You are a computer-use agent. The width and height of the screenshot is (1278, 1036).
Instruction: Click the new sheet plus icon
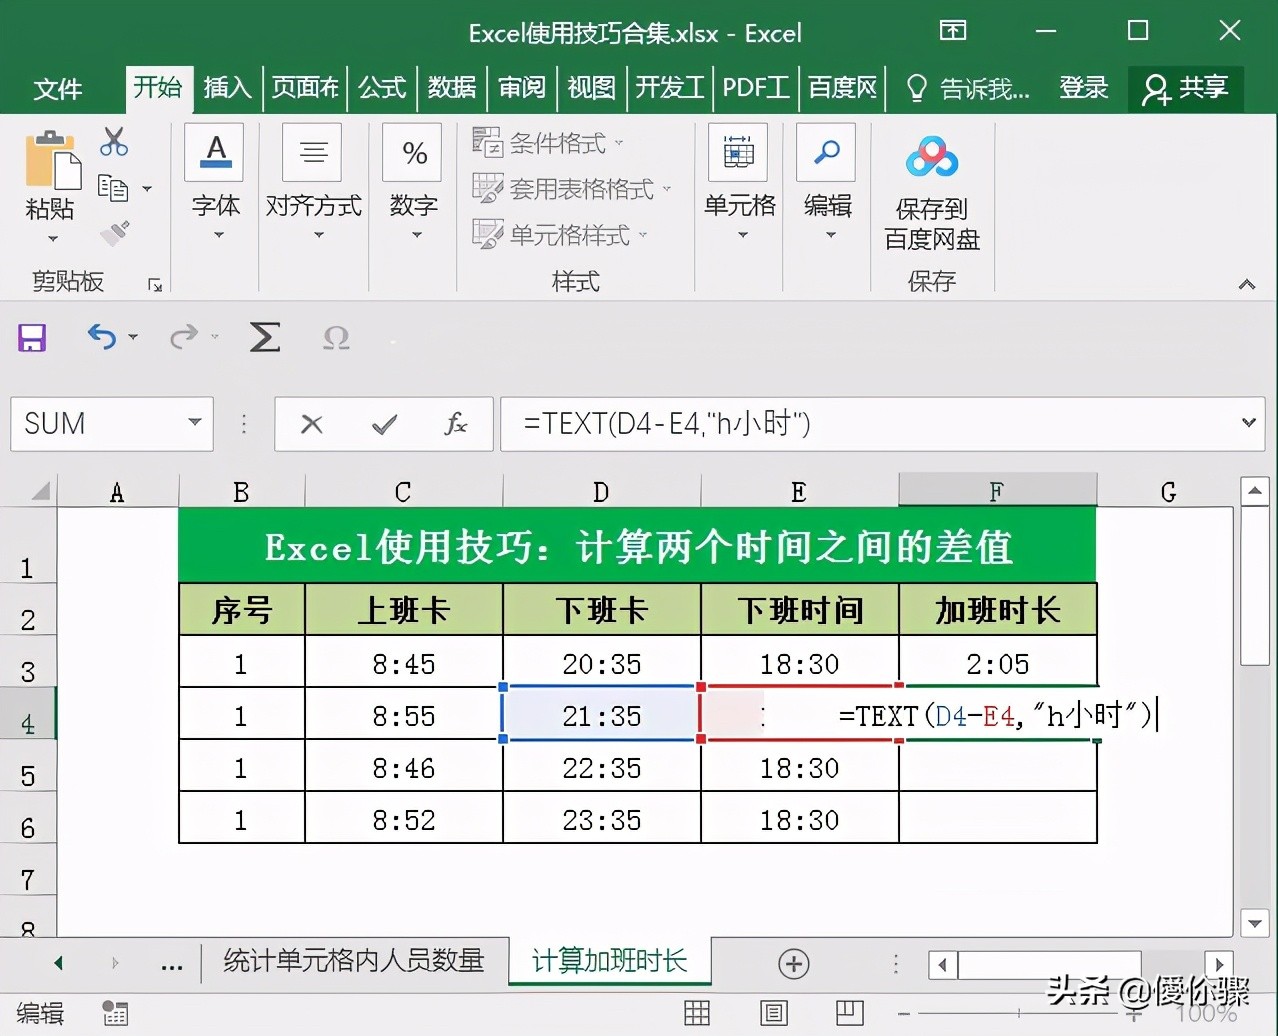794,964
